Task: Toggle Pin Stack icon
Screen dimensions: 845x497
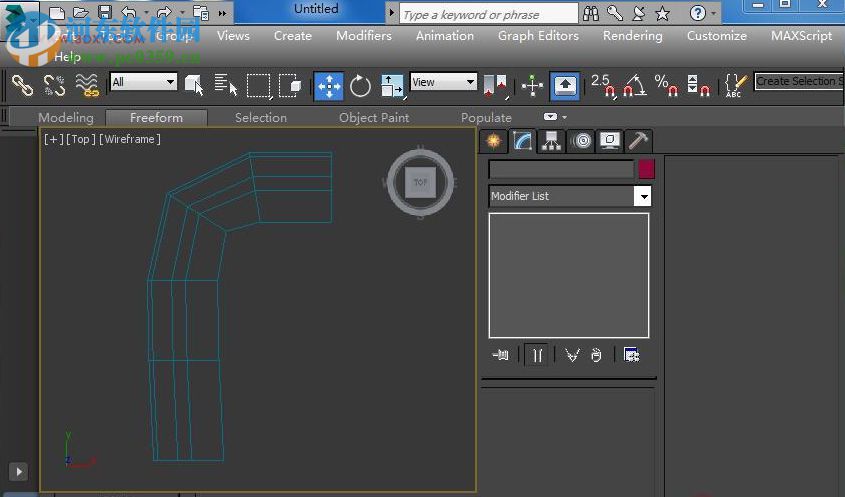Action: click(500, 355)
